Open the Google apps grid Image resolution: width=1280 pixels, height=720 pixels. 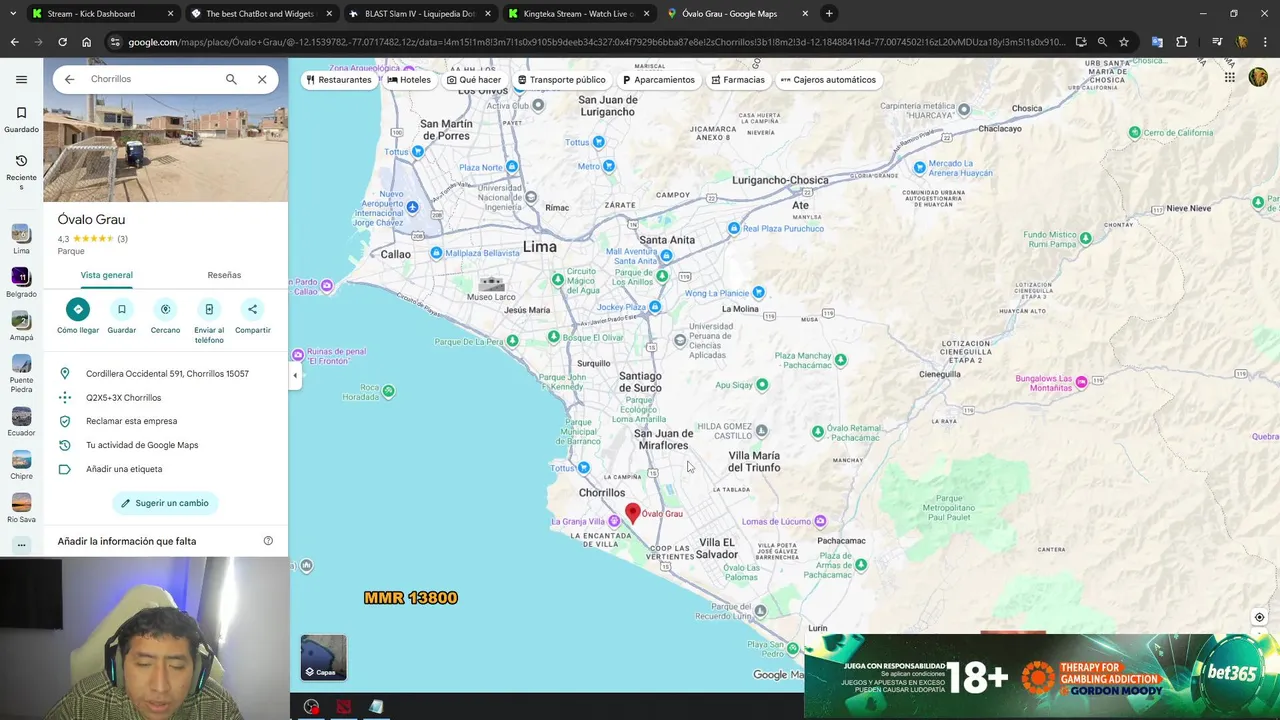1230,78
